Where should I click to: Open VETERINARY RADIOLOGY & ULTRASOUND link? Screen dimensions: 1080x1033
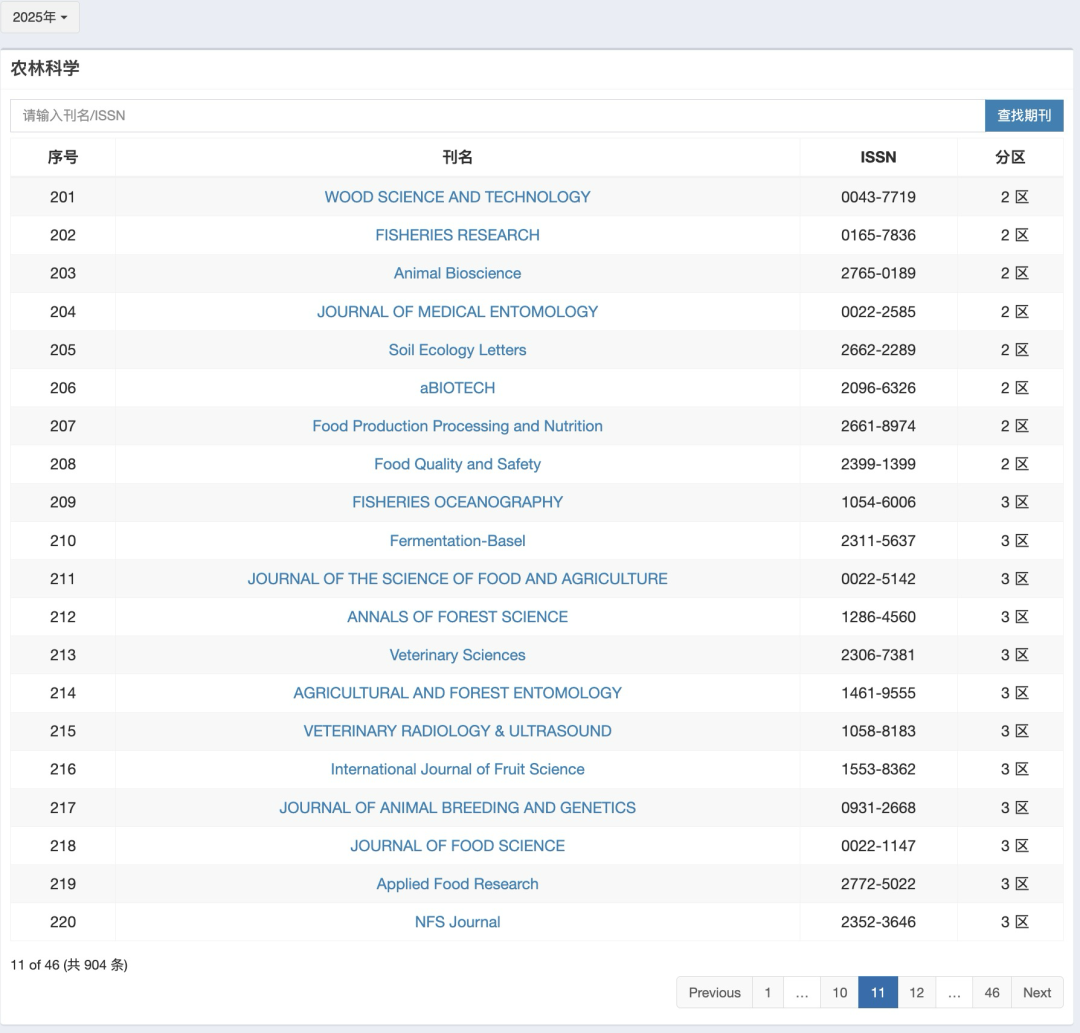tap(457, 731)
